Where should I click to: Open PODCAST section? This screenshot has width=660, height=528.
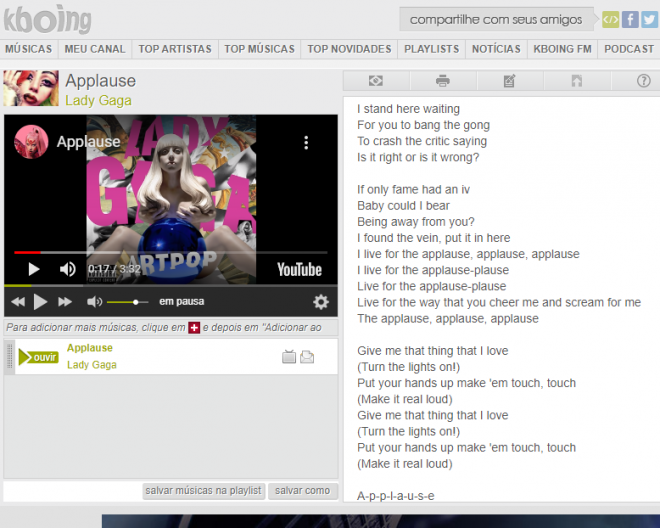pyautogui.click(x=629, y=49)
